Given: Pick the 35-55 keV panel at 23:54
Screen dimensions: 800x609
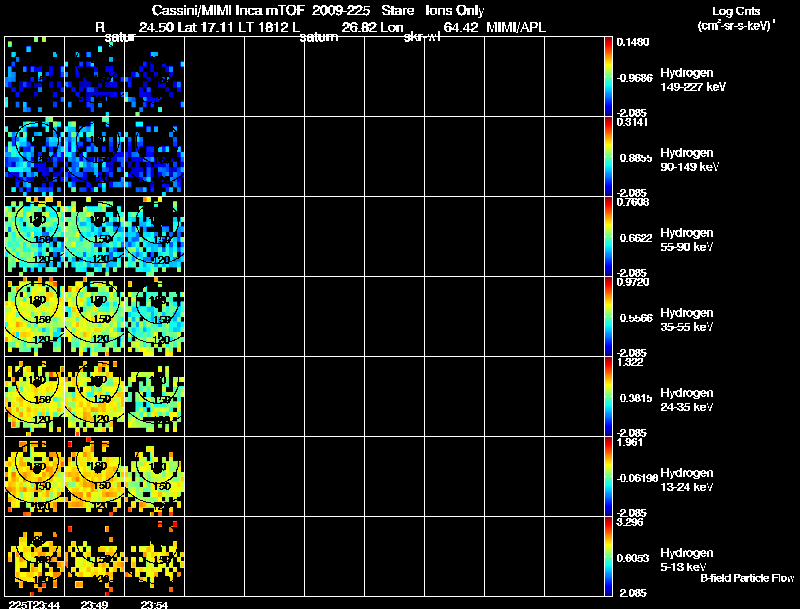Looking at the screenshot, I should (155, 317).
